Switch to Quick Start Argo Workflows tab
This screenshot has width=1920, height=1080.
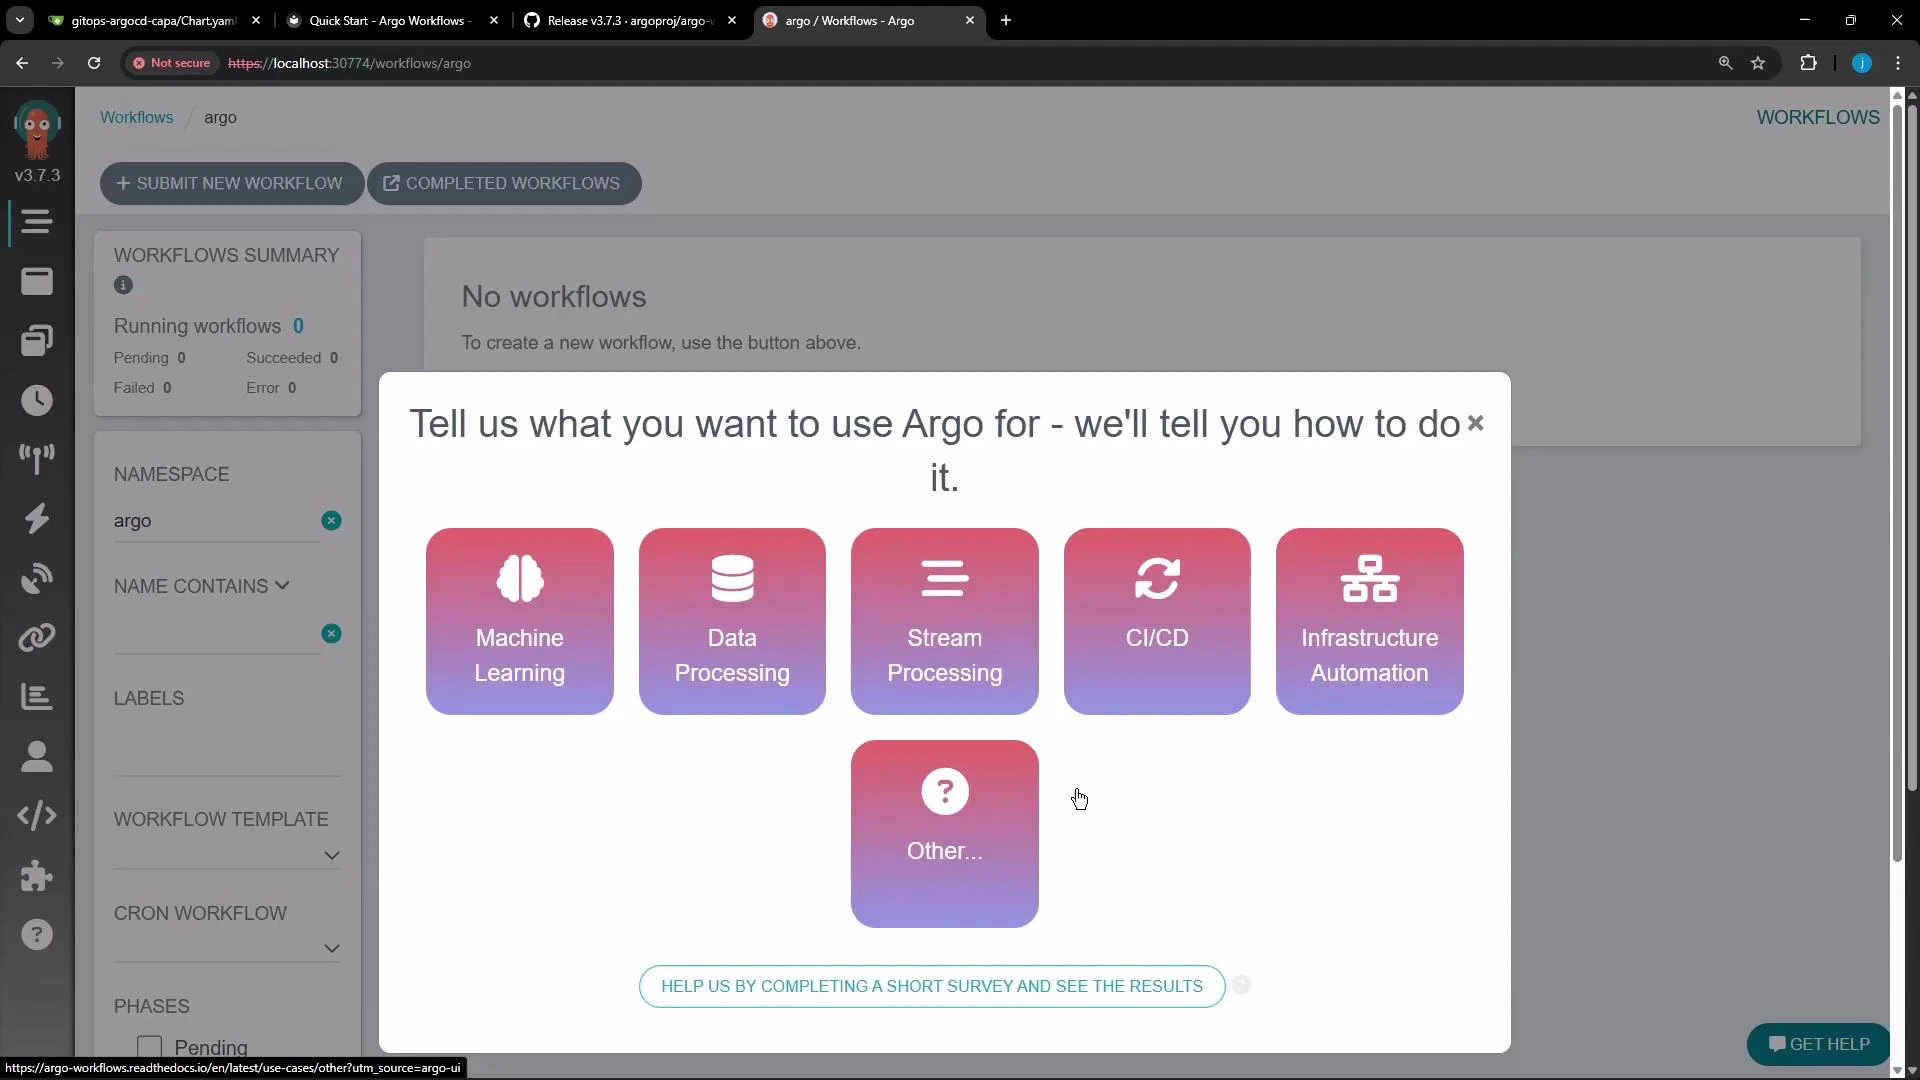[x=392, y=20]
